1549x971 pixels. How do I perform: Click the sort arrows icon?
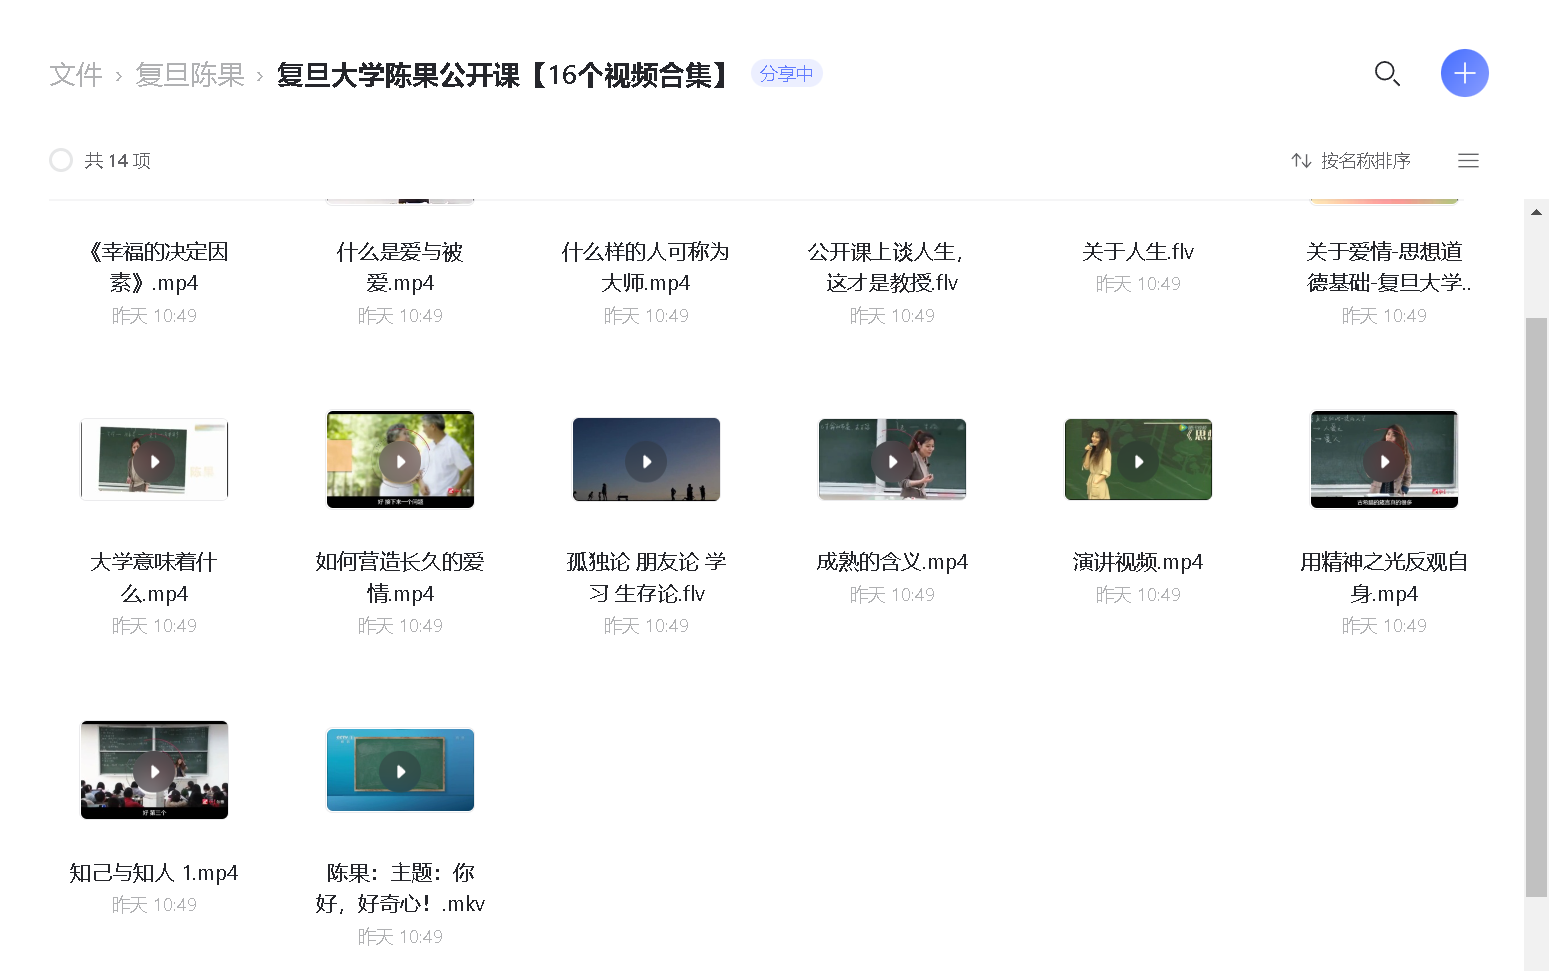click(x=1301, y=161)
